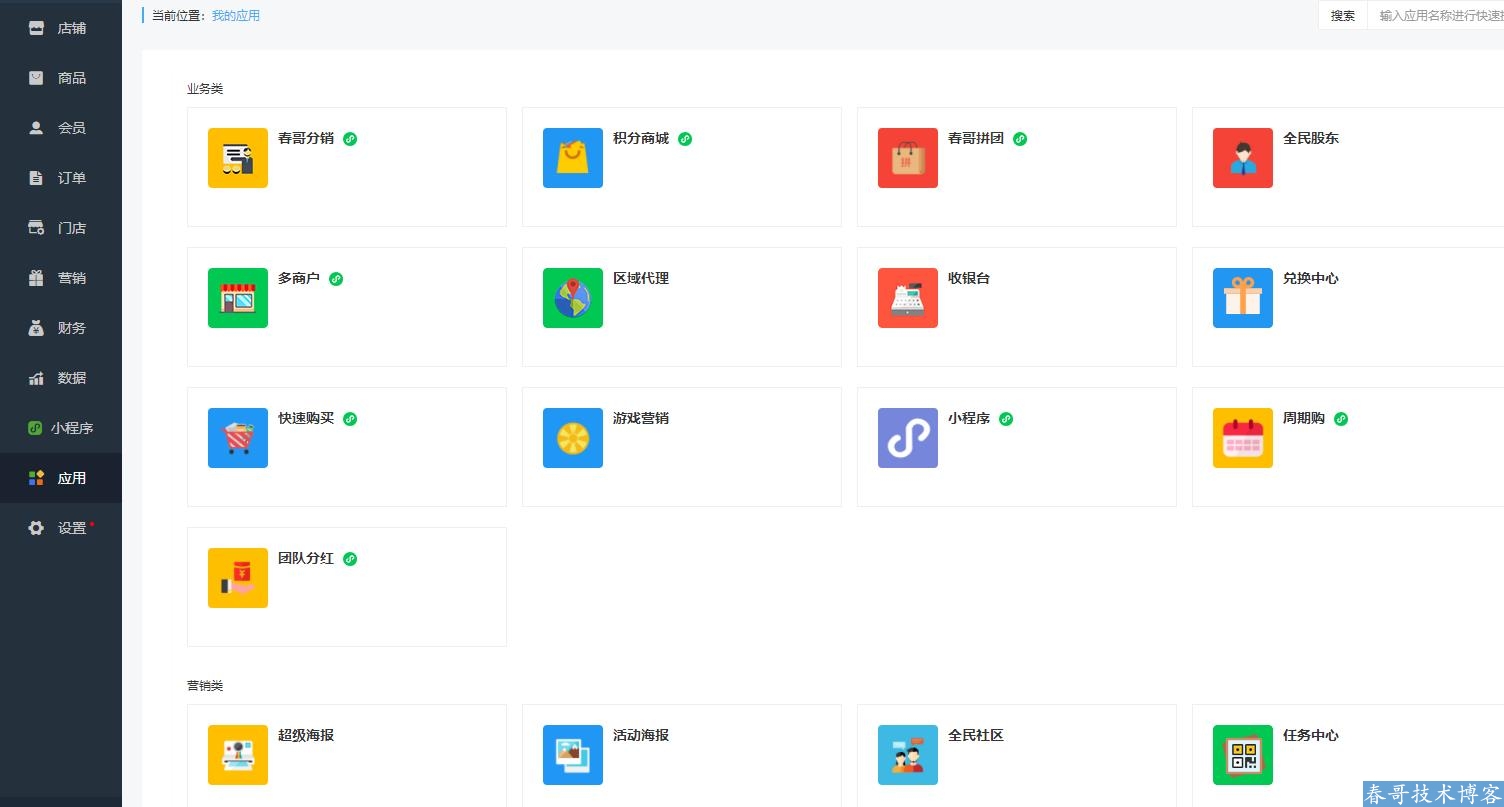
Task: Click green mini-program badge beside 快速购买
Action: tap(350, 419)
